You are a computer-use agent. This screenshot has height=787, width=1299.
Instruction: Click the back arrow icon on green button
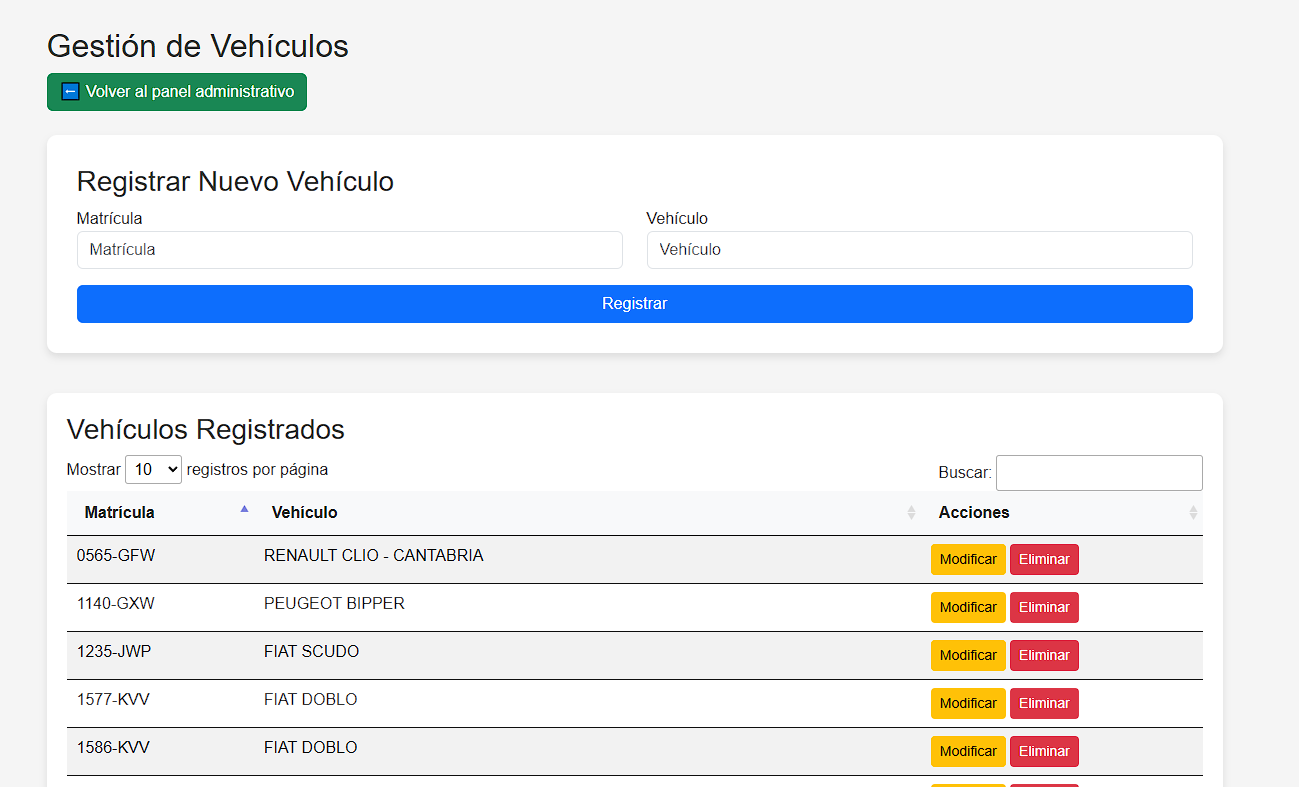tap(70, 92)
